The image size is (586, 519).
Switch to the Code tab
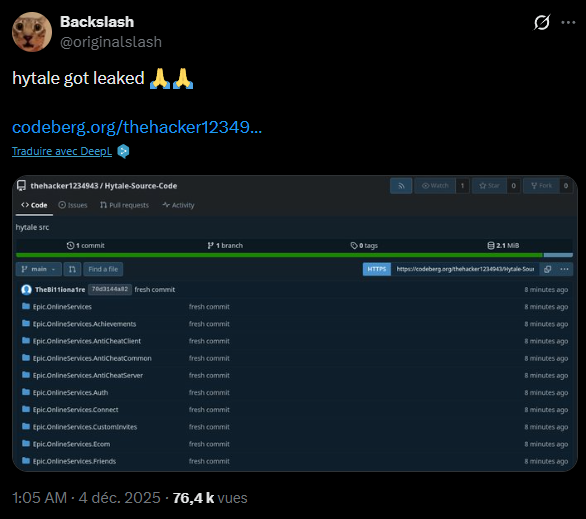click(x=34, y=205)
